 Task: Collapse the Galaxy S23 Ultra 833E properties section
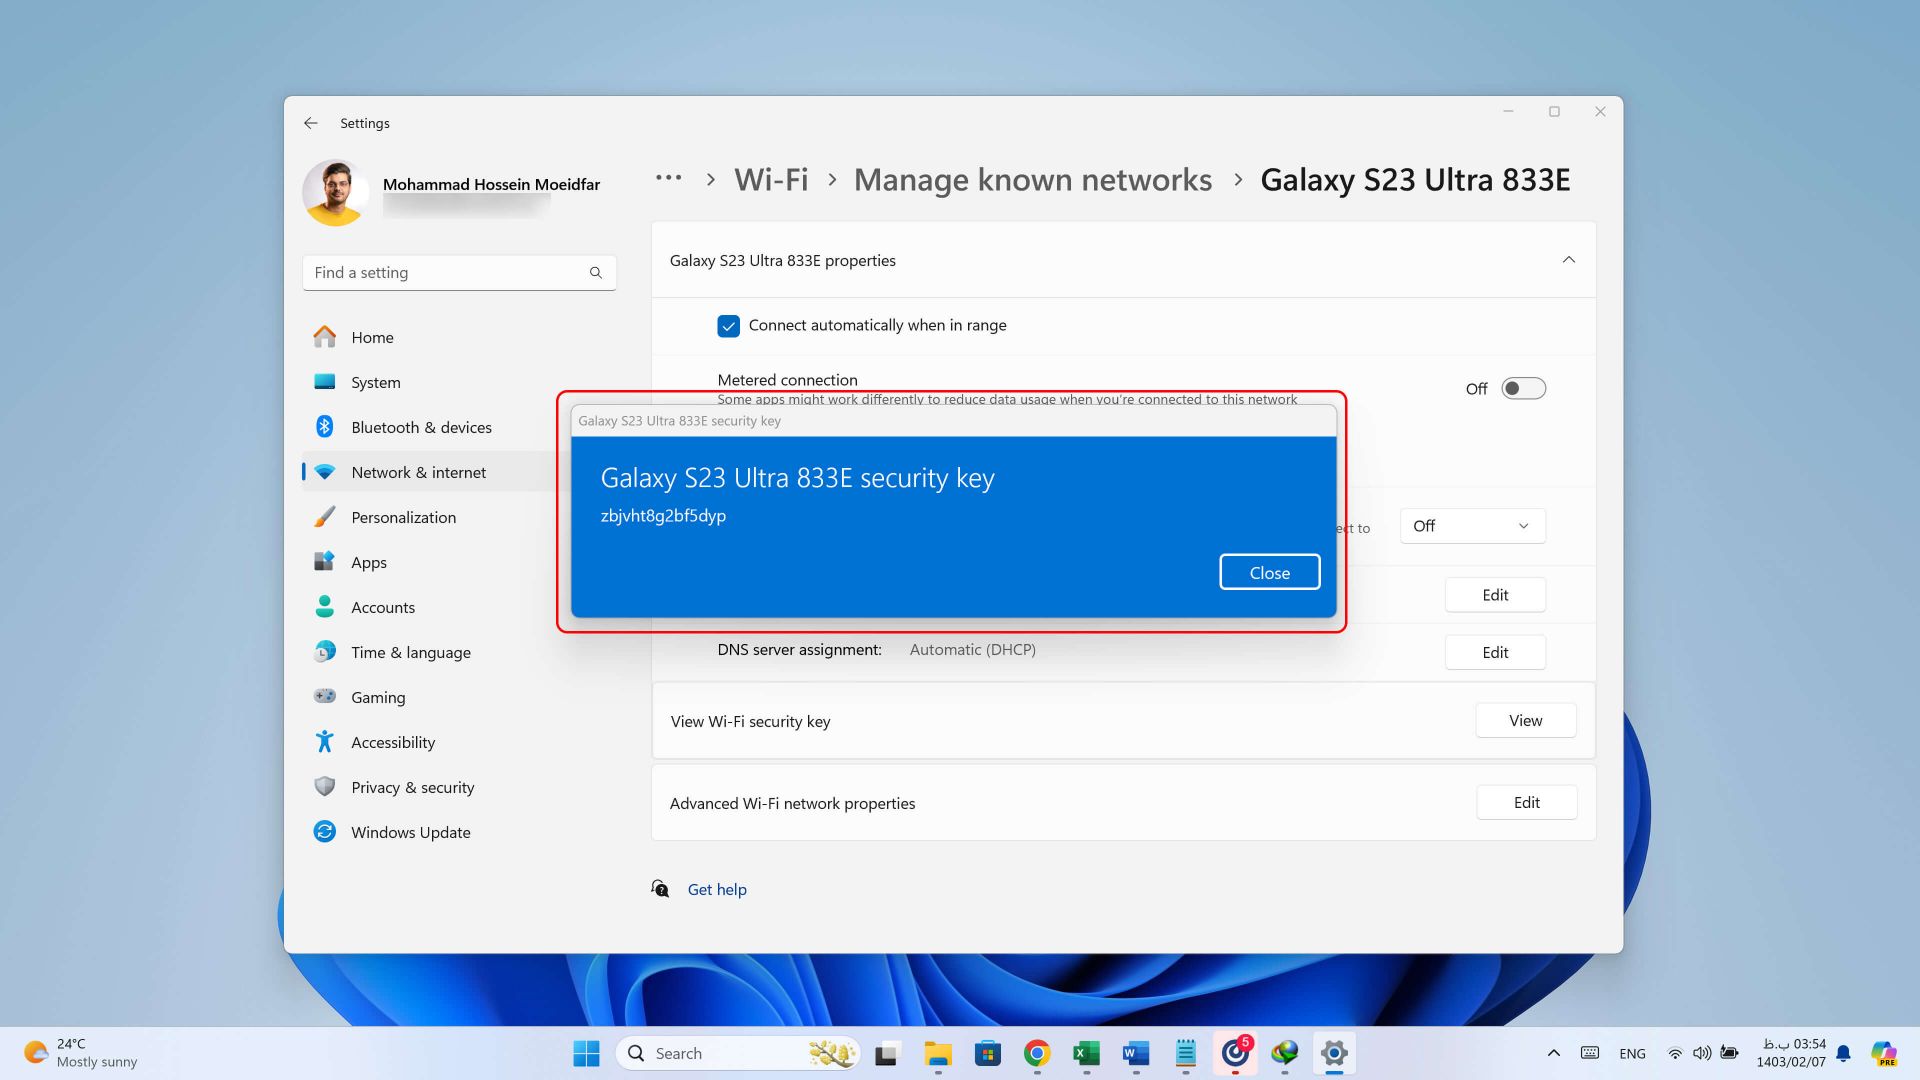tap(1568, 260)
